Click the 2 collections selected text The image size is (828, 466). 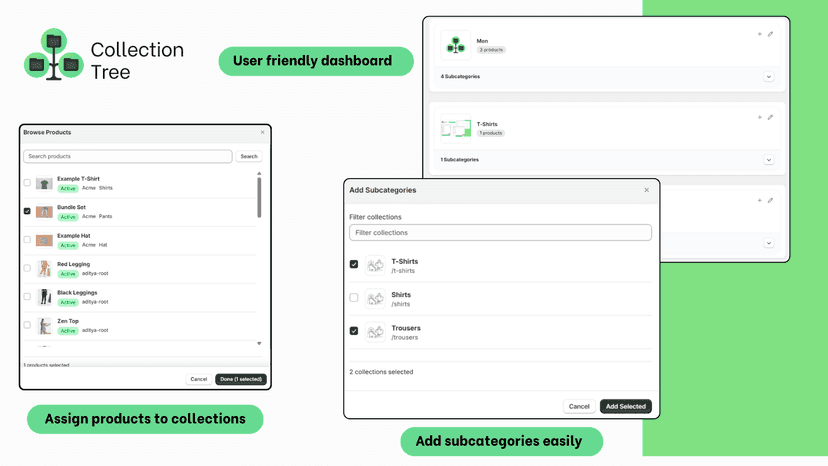coord(381,372)
